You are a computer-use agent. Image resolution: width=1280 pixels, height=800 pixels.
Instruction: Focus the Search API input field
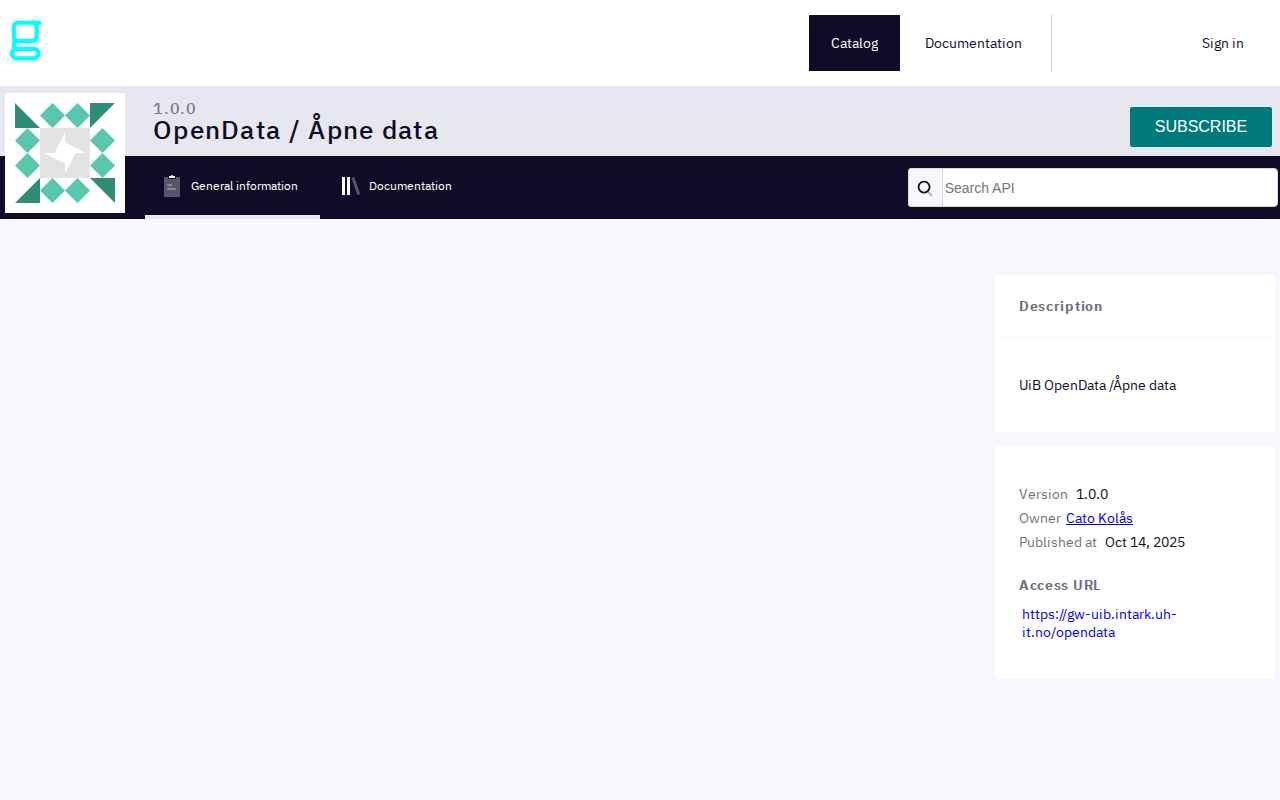[x=1108, y=188]
